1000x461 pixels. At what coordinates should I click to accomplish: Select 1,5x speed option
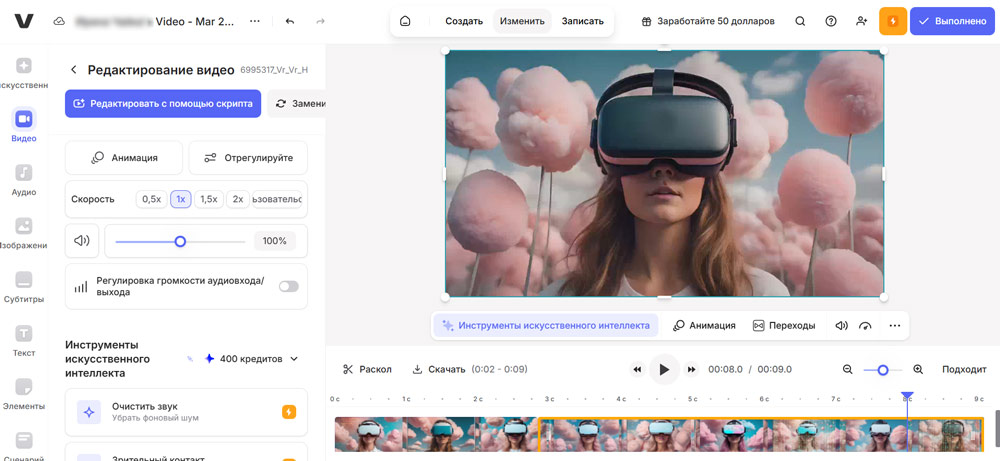click(x=208, y=199)
